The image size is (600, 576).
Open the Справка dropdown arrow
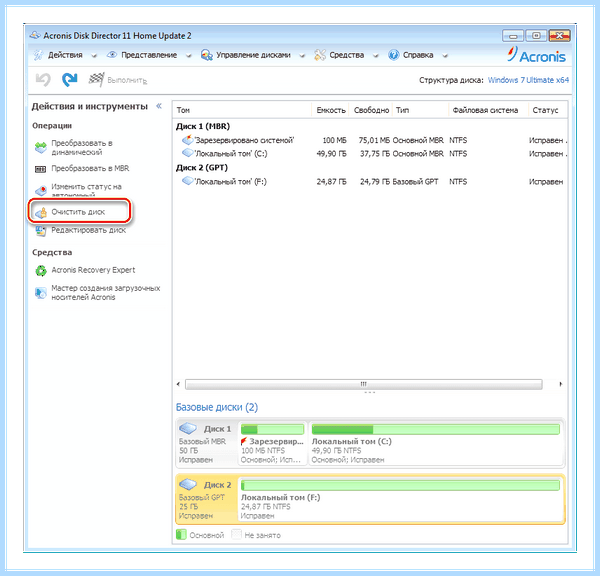[445, 56]
